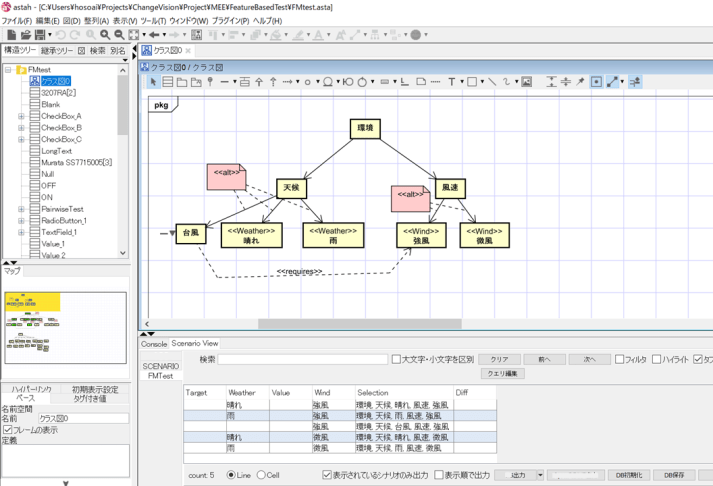Click the クリア button
The height and width of the screenshot is (486, 713).
tap(499, 359)
